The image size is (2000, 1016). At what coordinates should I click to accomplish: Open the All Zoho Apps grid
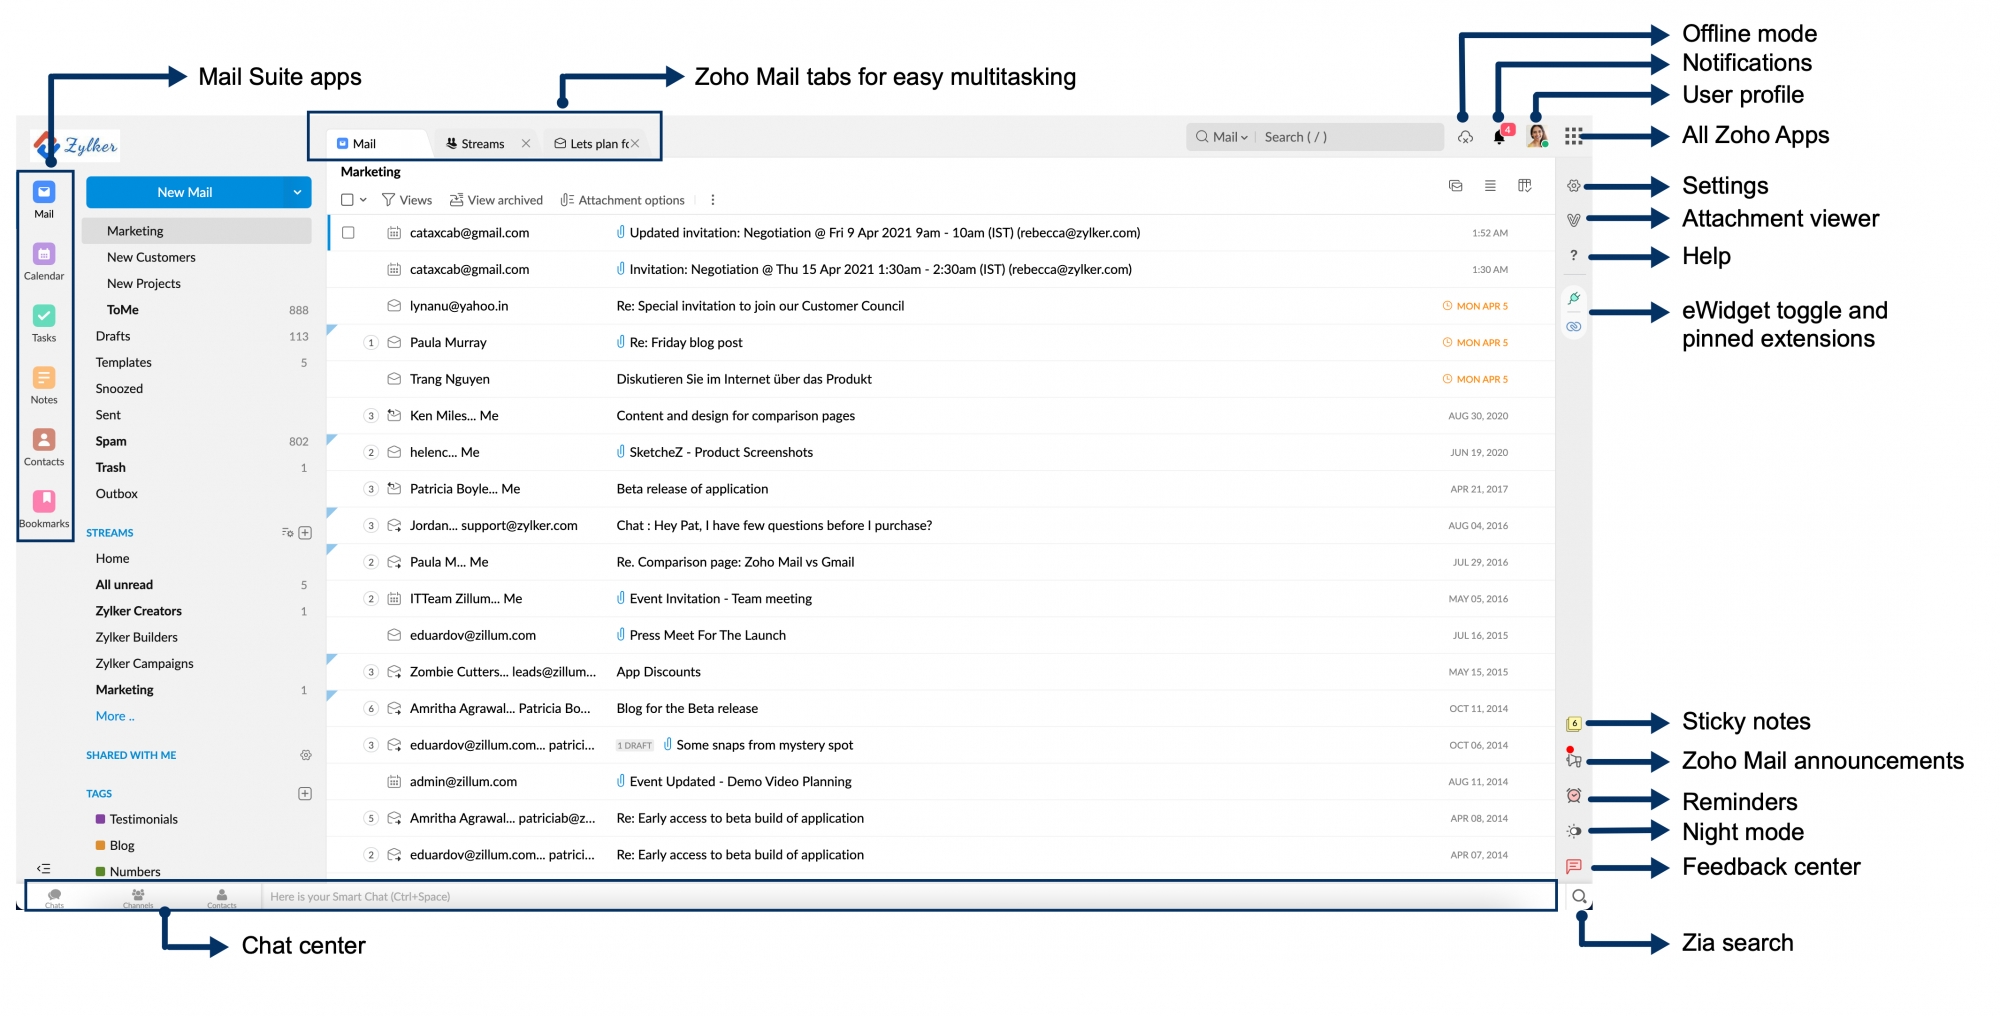point(1573,137)
